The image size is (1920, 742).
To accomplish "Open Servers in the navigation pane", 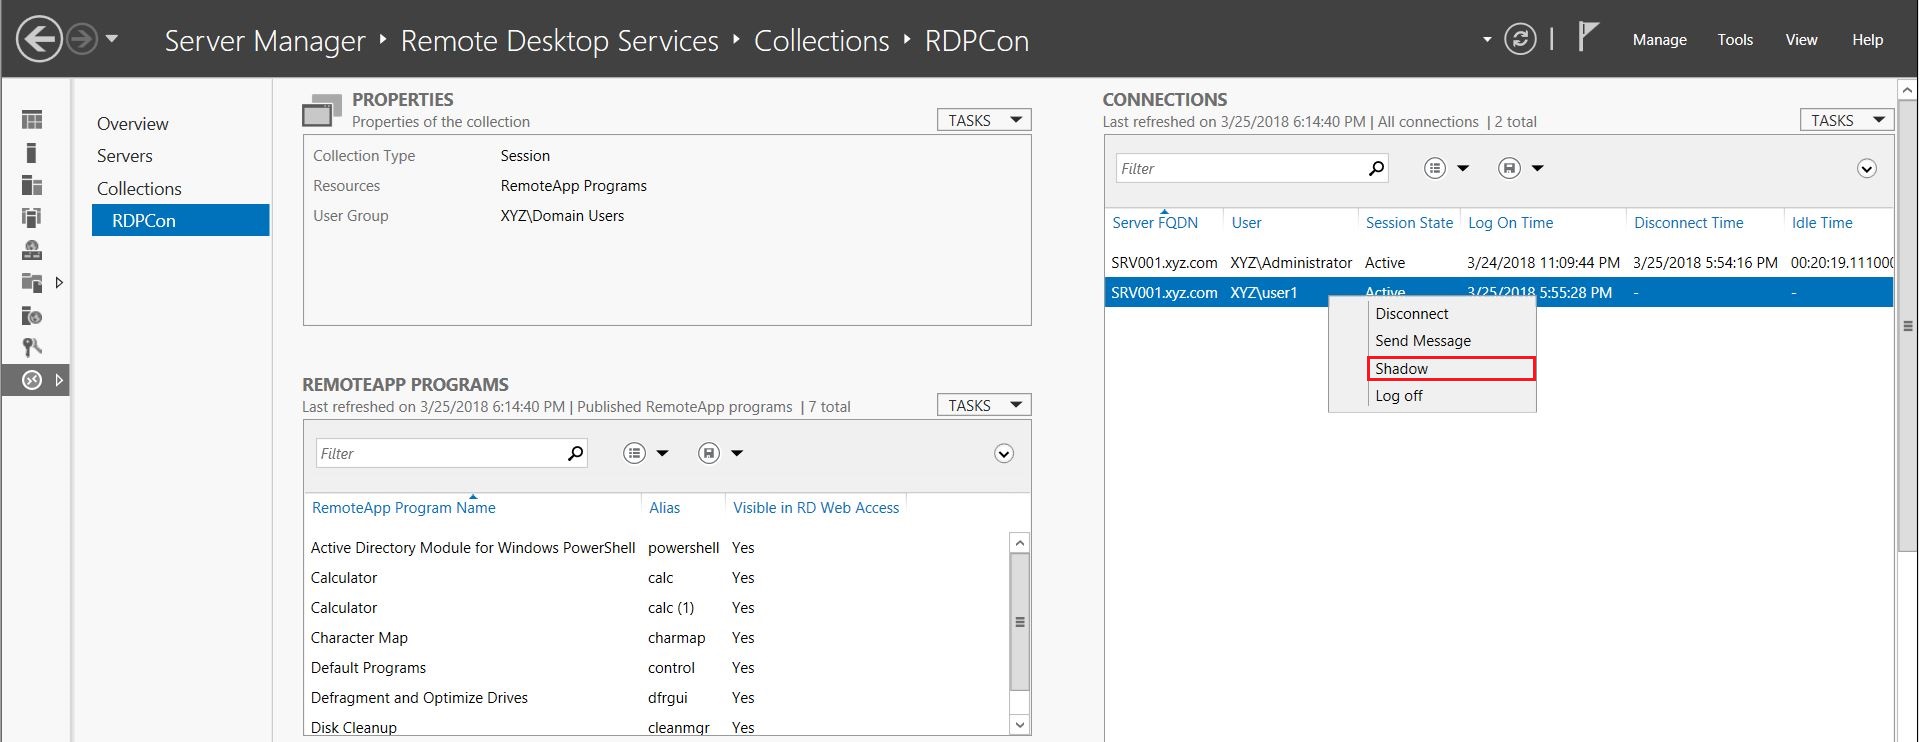I will tap(125, 156).
